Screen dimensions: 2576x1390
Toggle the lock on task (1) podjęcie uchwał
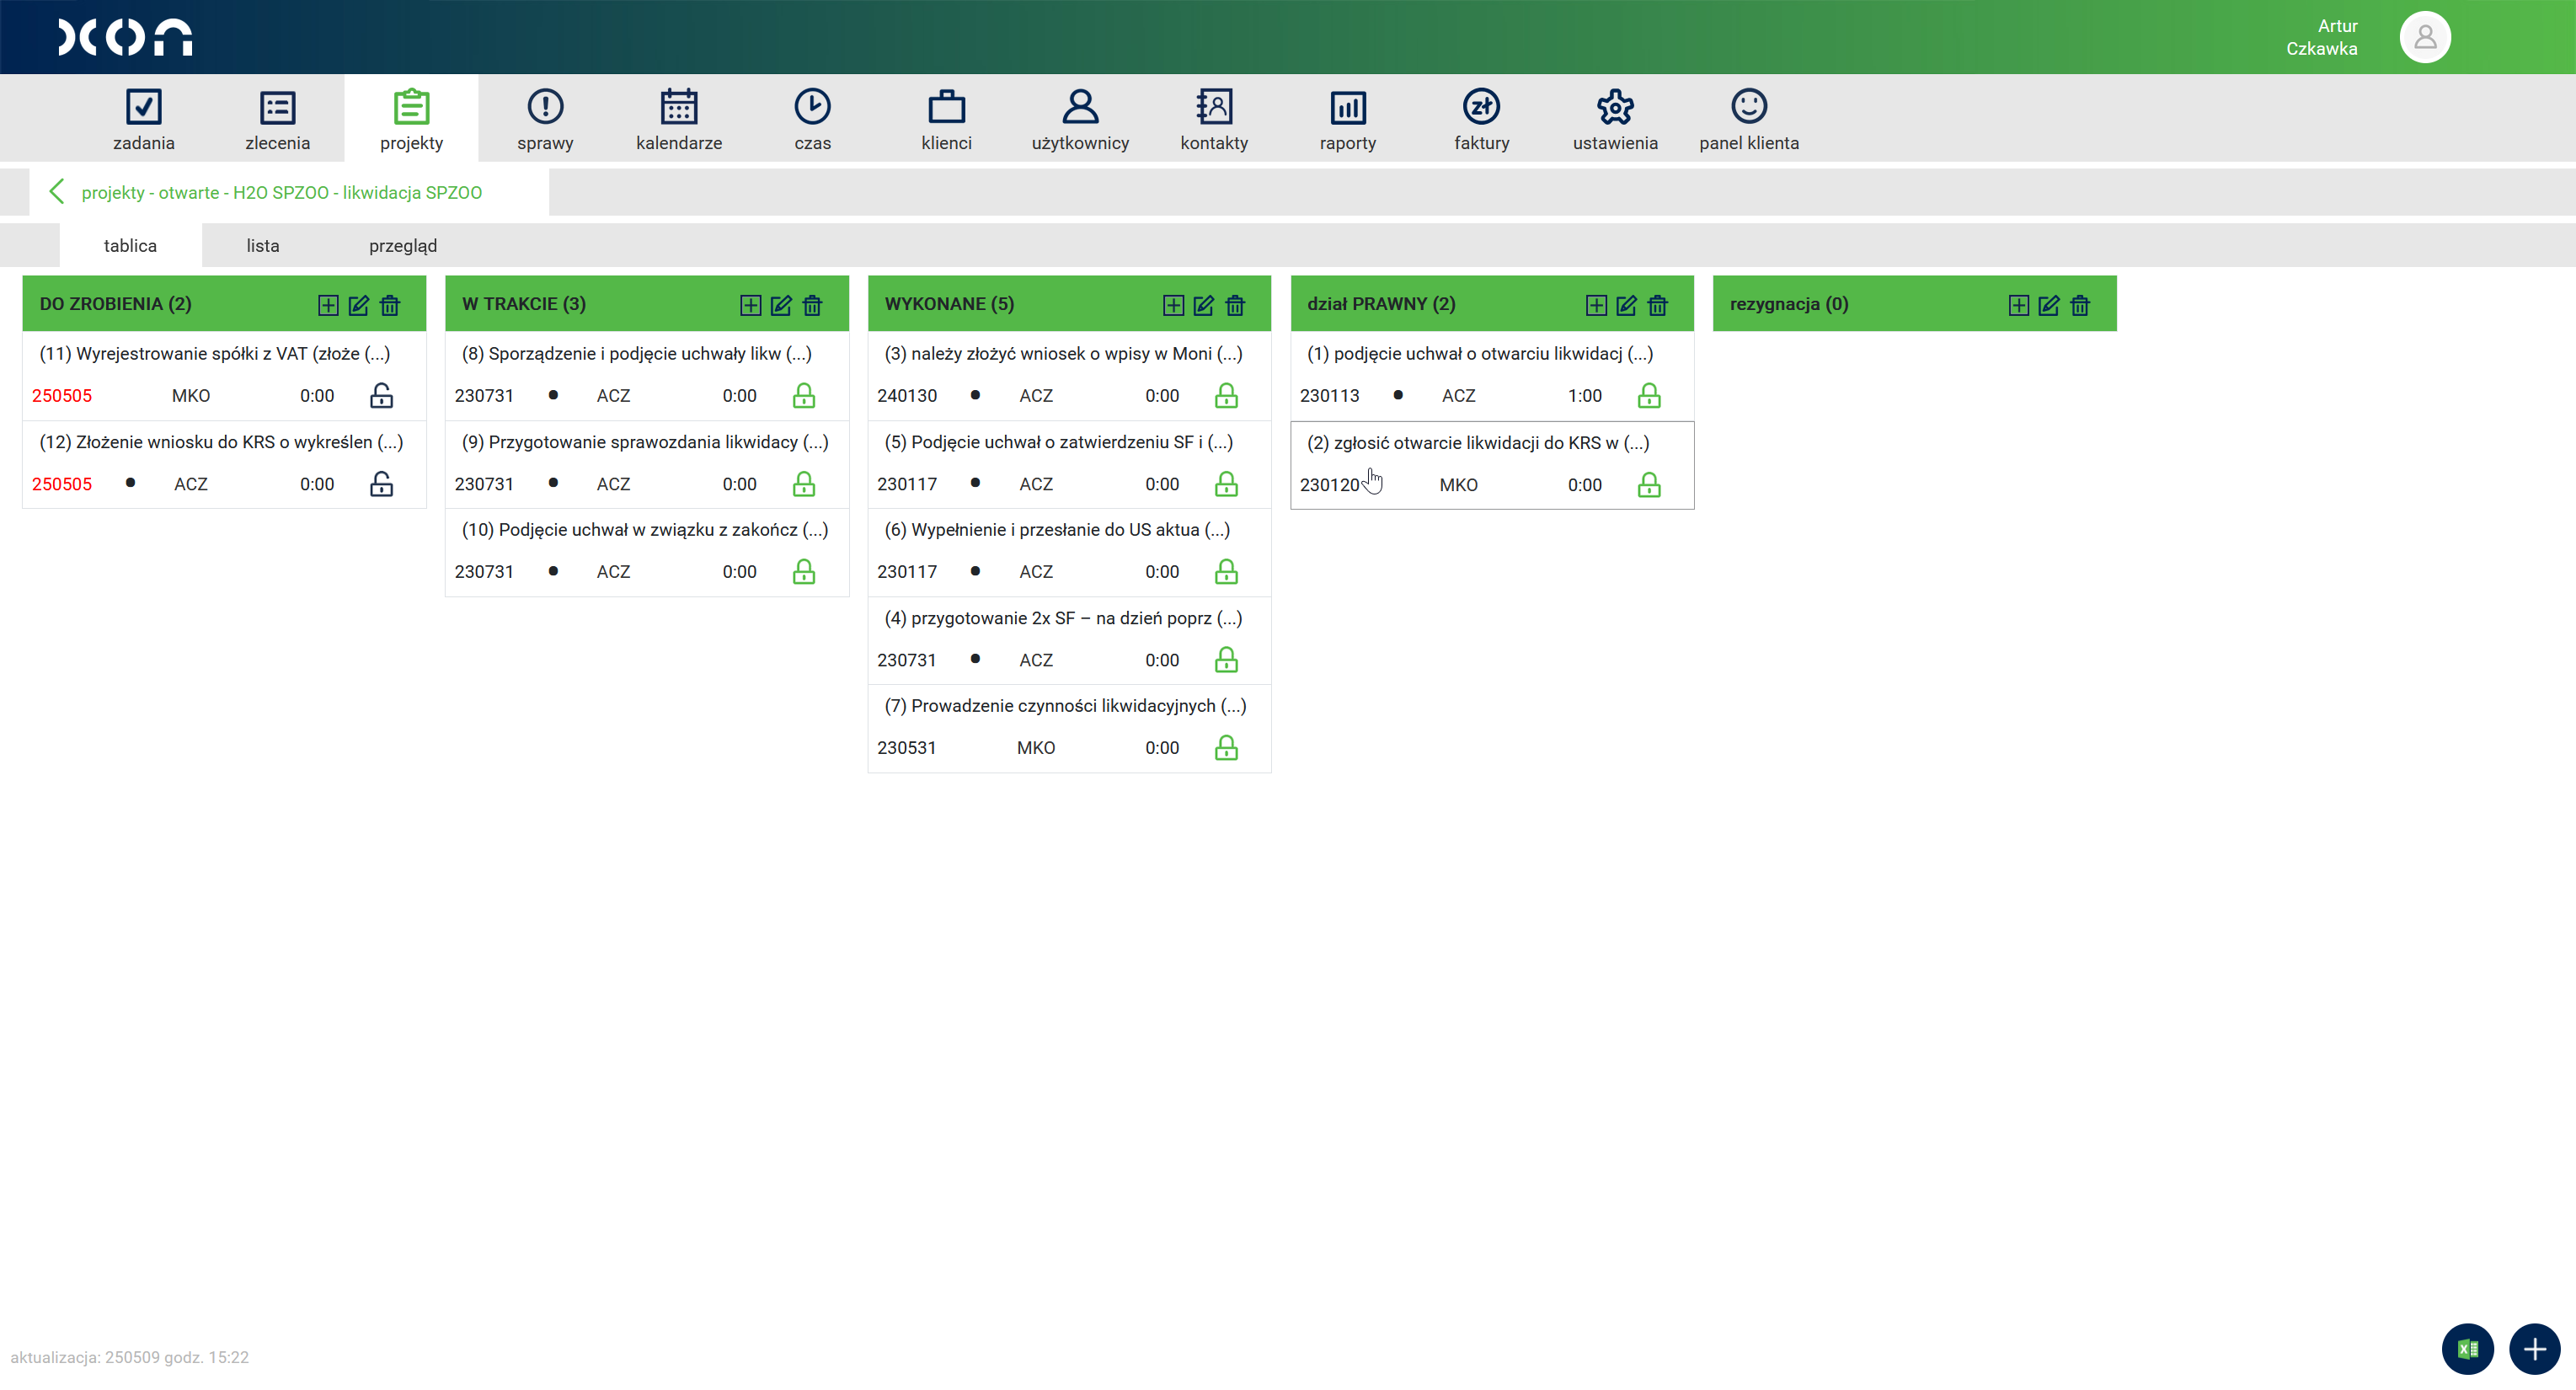(x=1649, y=395)
